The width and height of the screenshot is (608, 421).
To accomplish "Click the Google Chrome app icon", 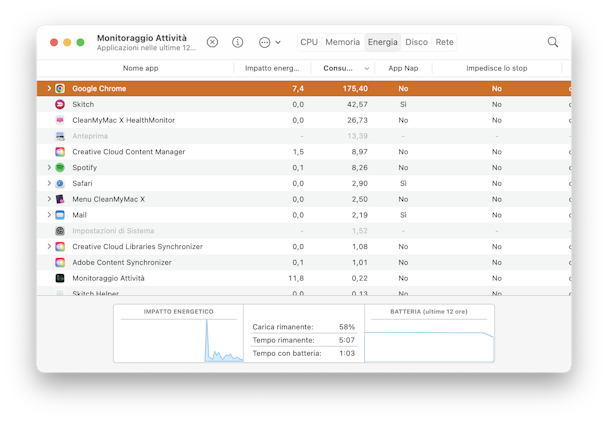I will pos(60,88).
